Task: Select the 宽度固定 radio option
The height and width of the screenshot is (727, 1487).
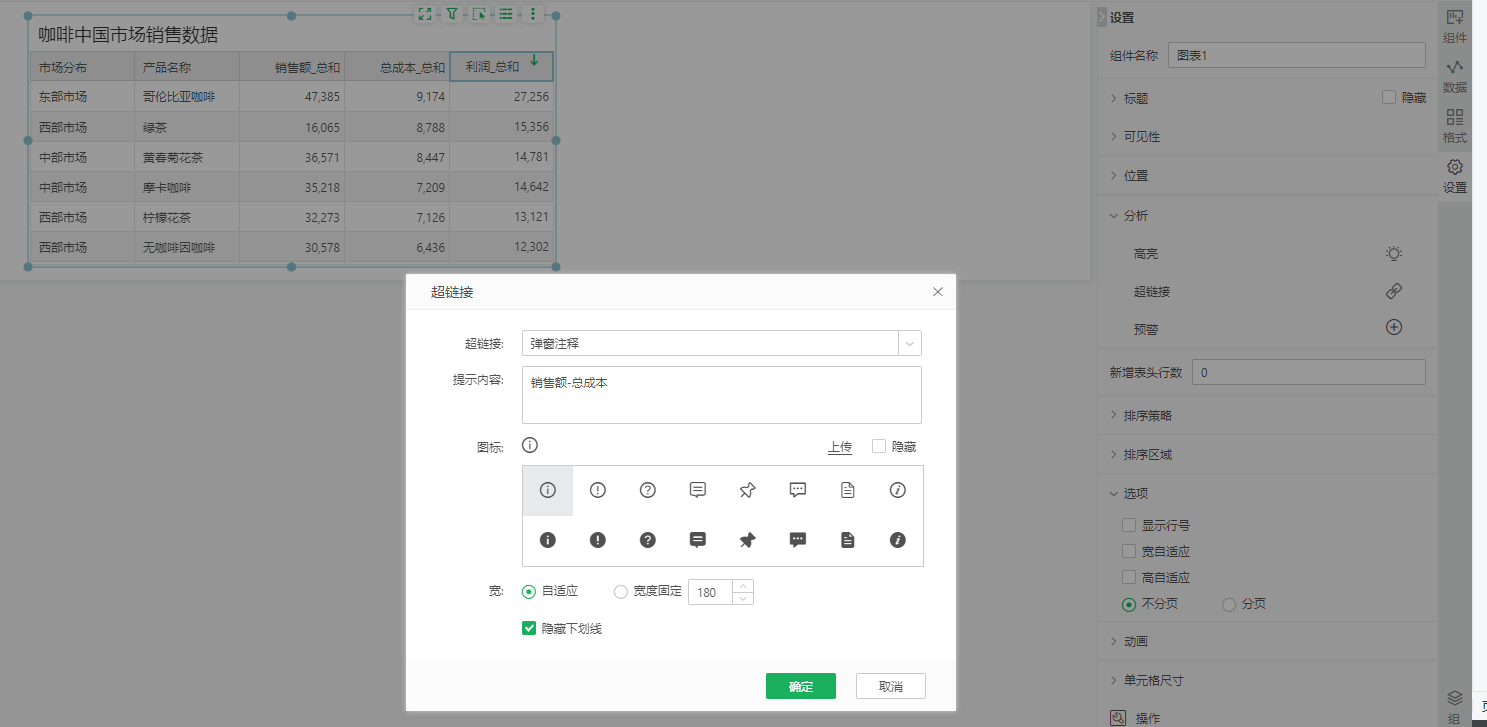Action: click(620, 590)
